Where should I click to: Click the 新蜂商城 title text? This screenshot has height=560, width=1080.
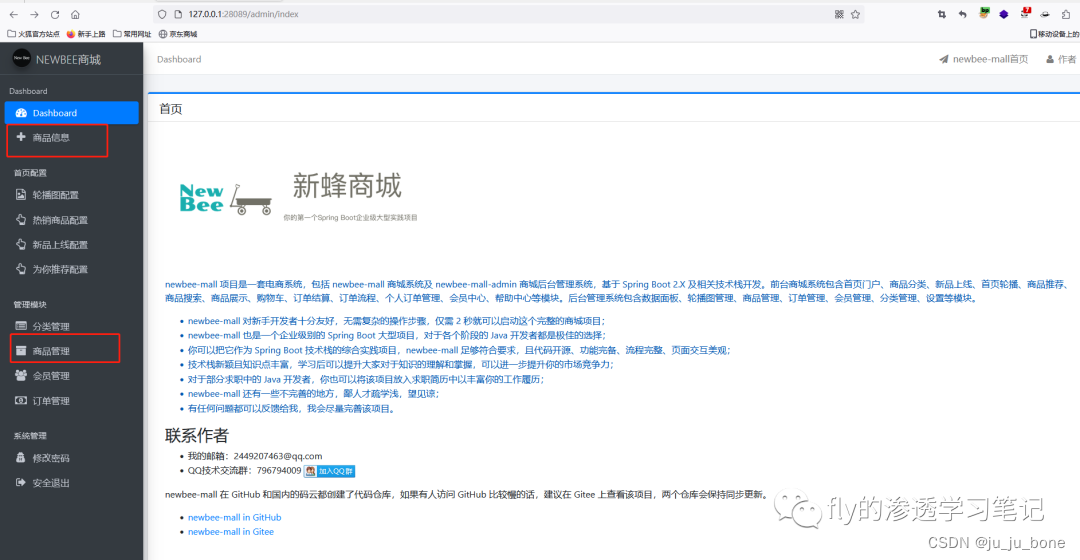(346, 186)
